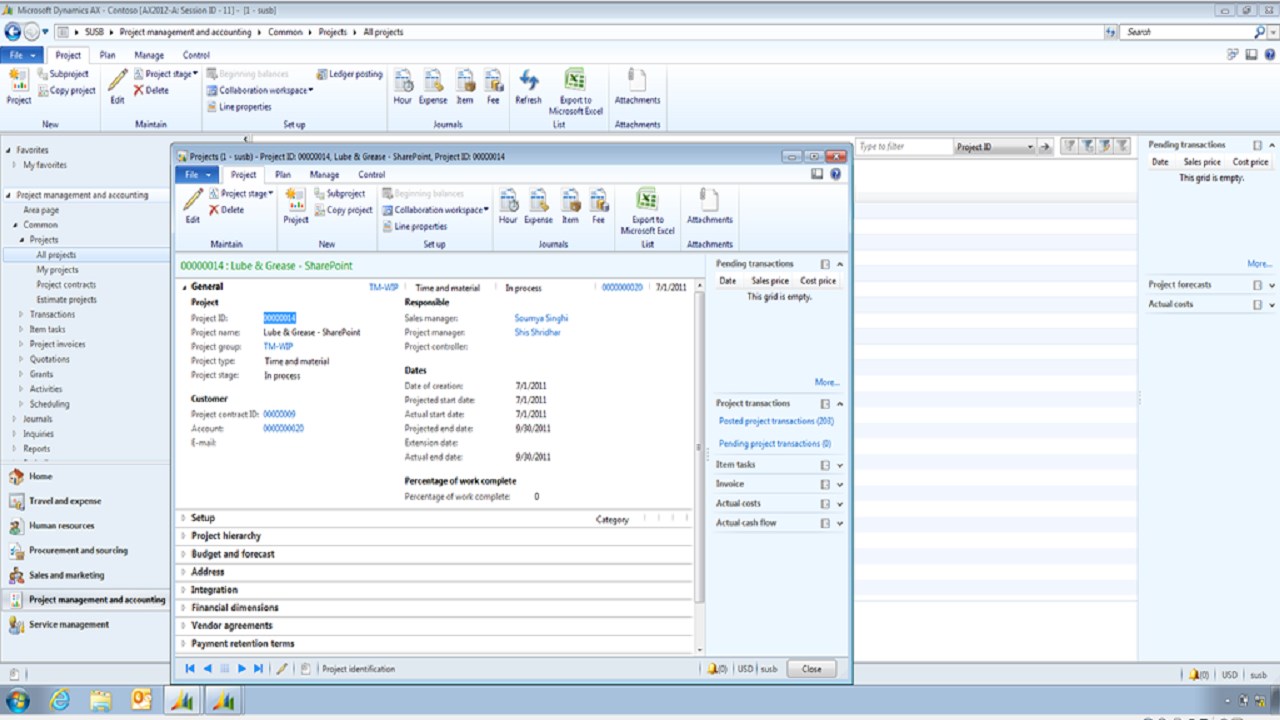Viewport: 1280px width, 720px height.
Task: Click the Close button in dialog
Action: click(x=811, y=669)
